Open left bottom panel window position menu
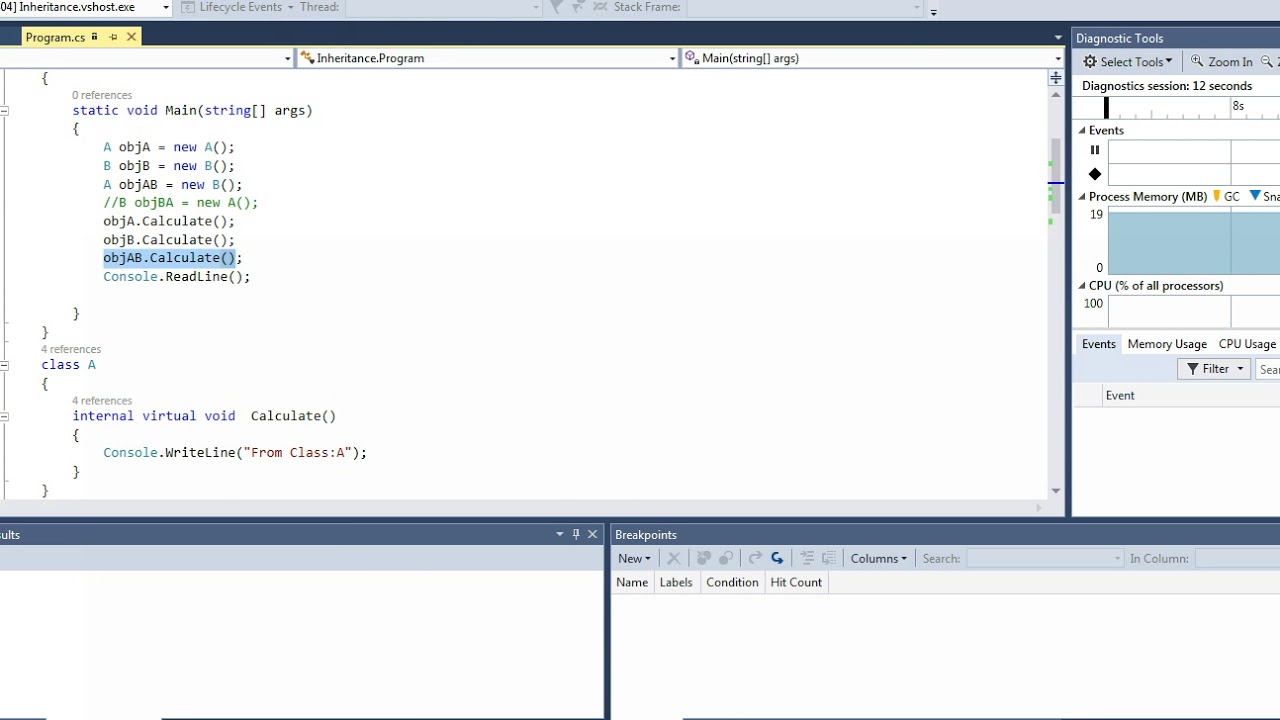The image size is (1280, 720). 560,535
